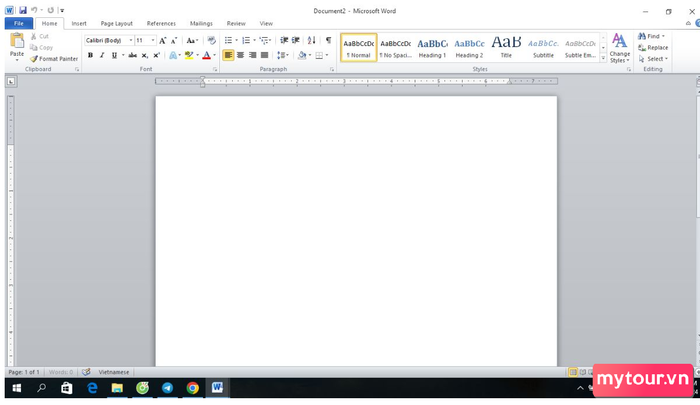Click the Replace button

click(653, 47)
